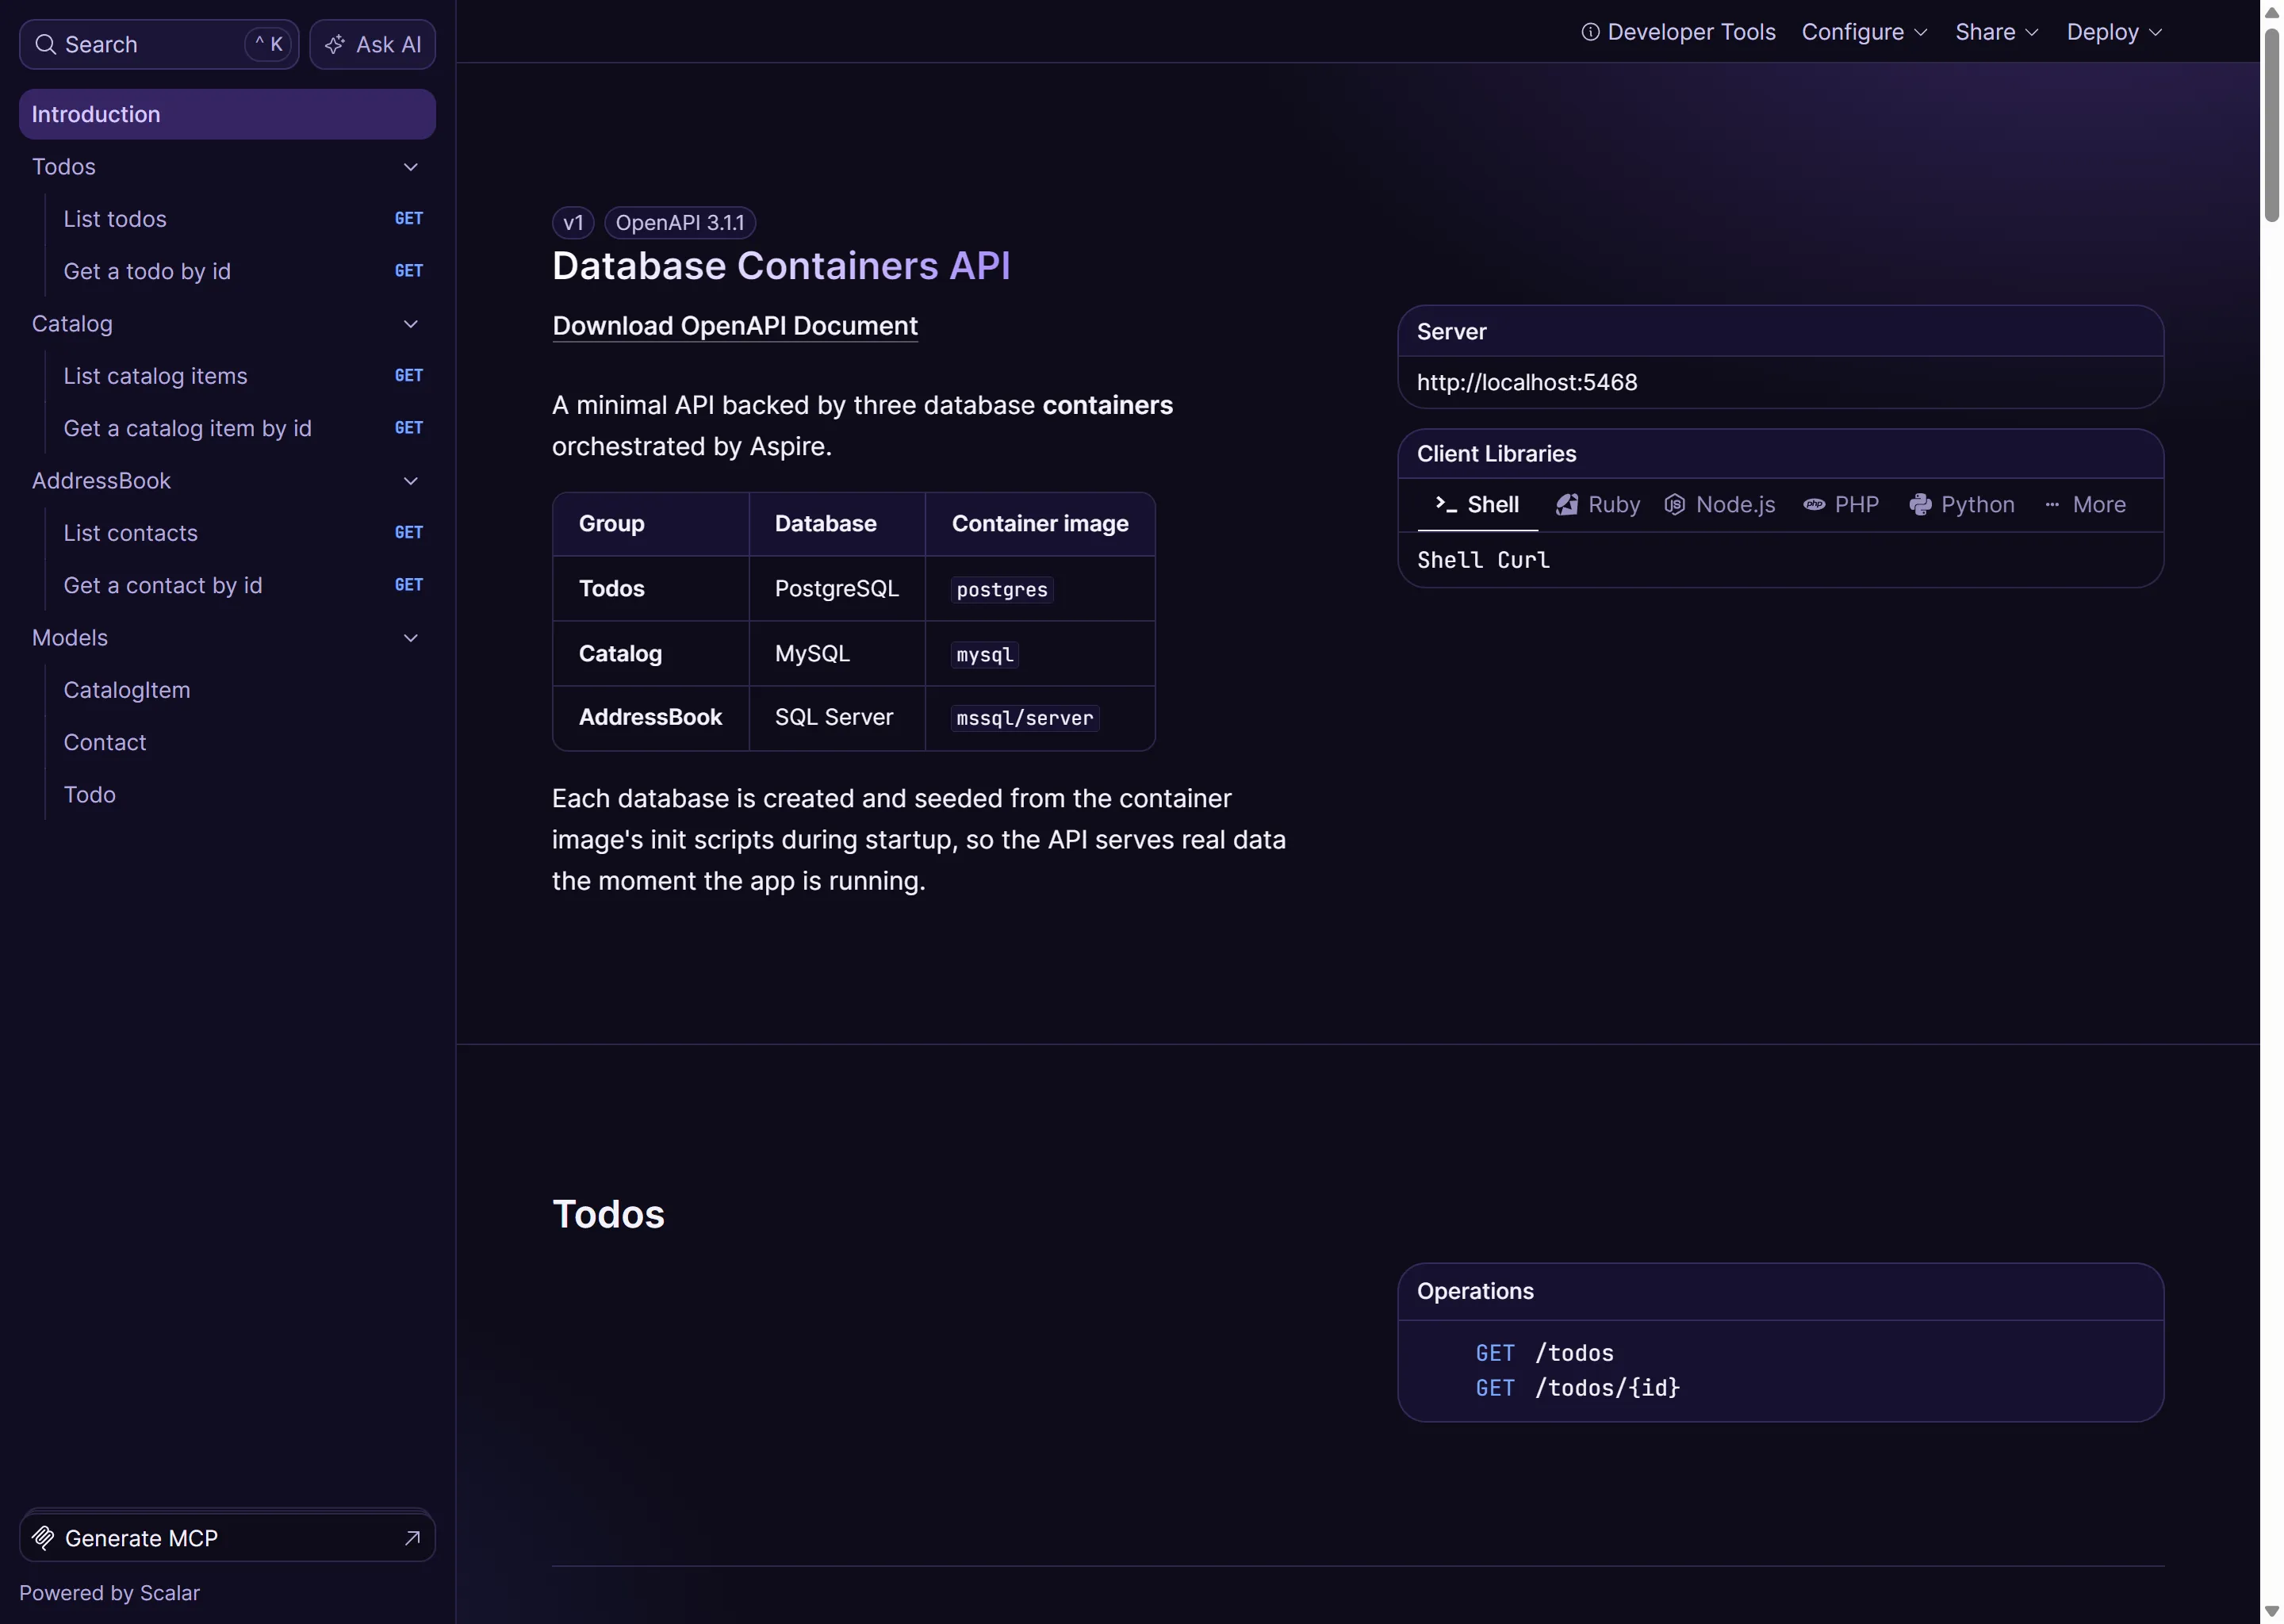Open the GET /todos/{id} operation link
Image resolution: width=2284 pixels, height=1624 pixels.
click(1578, 1388)
